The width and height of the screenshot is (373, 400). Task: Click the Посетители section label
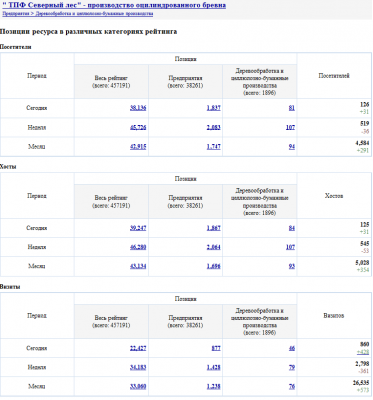[x=16, y=47]
